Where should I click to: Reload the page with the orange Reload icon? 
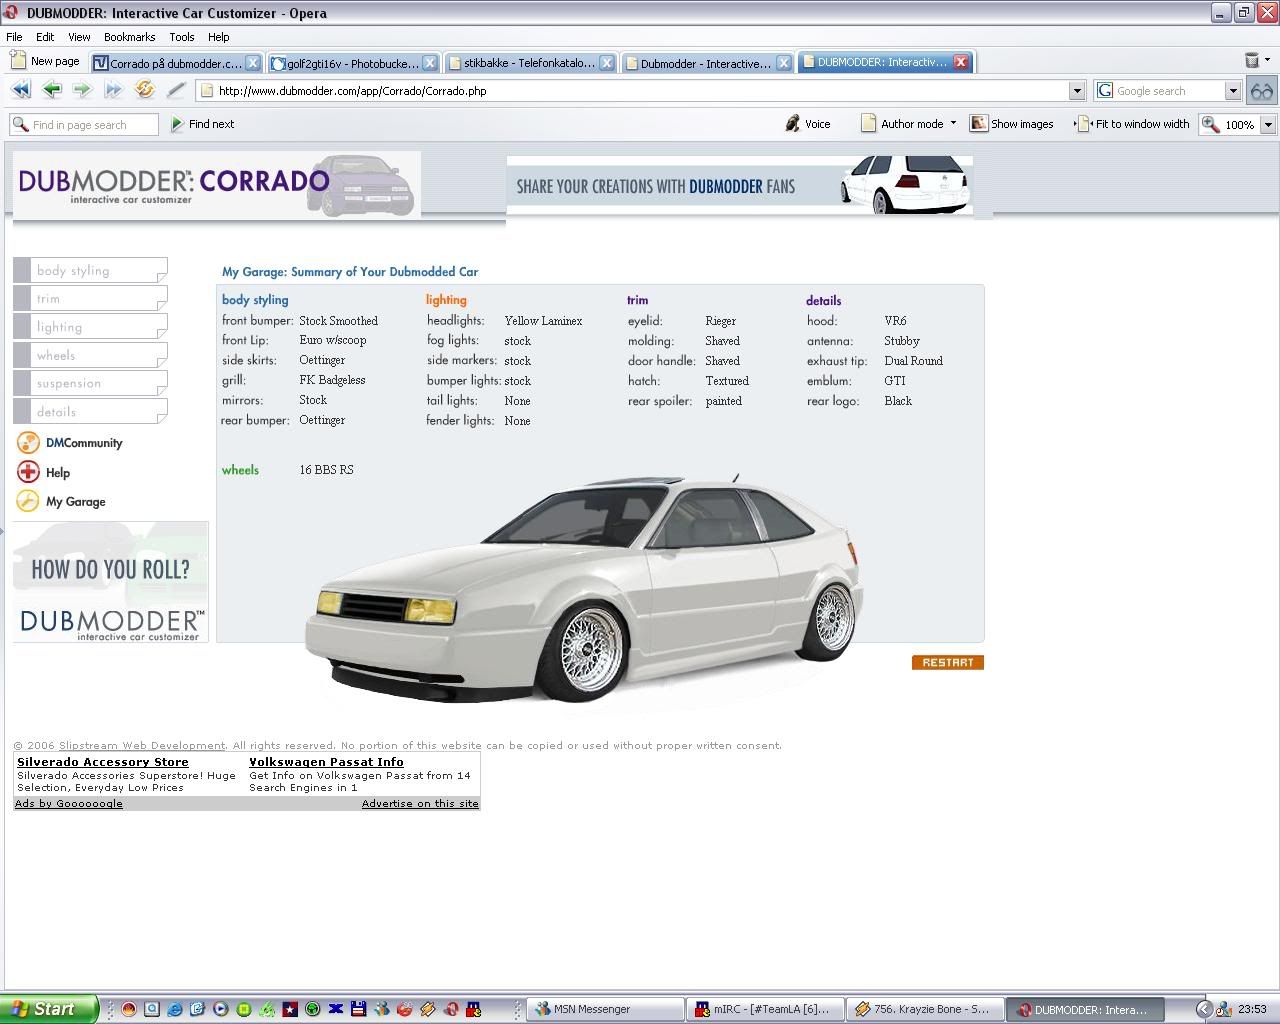pyautogui.click(x=145, y=90)
